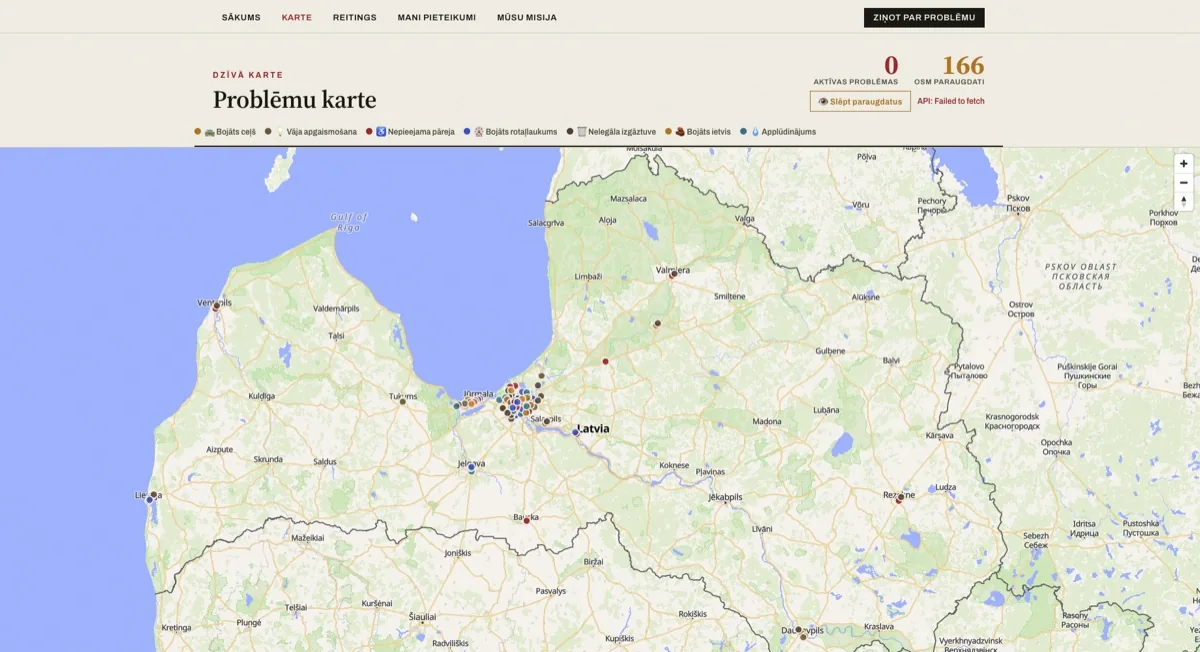Image resolution: width=1200 pixels, height=652 pixels.
Task: Zoom in on the map
Action: (1184, 164)
